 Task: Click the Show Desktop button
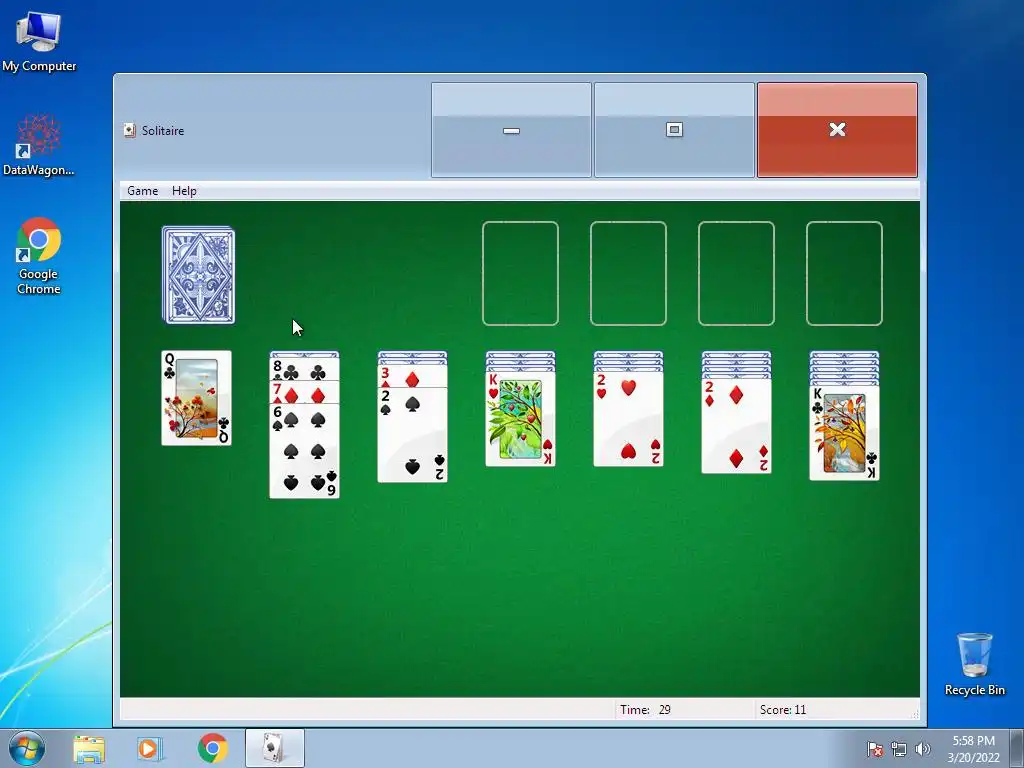click(x=1017, y=748)
